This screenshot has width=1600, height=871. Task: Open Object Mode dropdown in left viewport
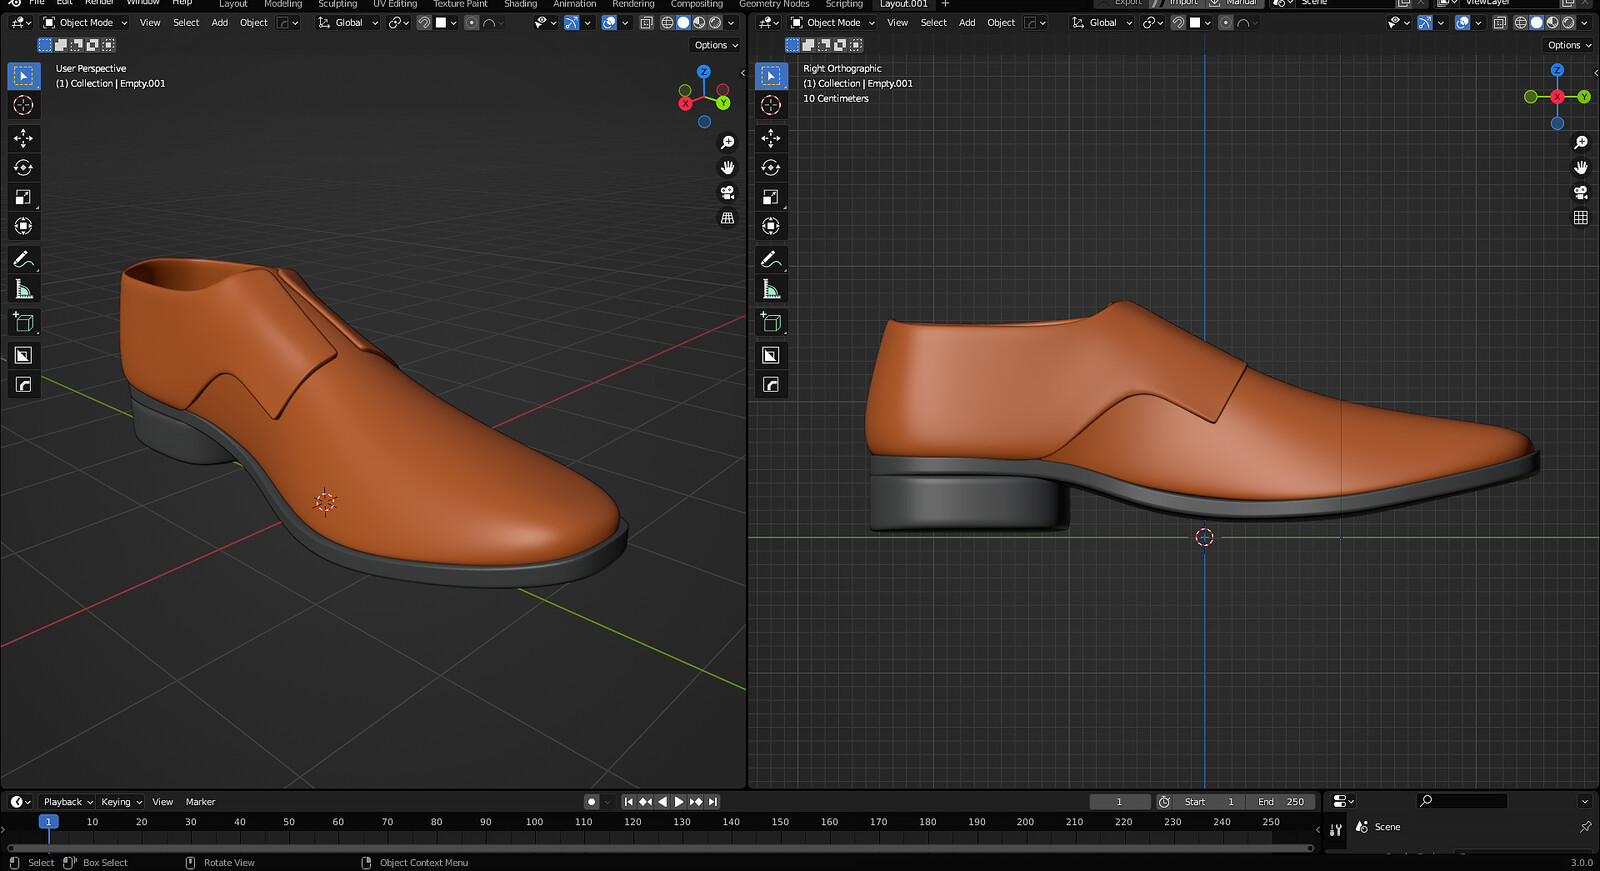[x=86, y=23]
